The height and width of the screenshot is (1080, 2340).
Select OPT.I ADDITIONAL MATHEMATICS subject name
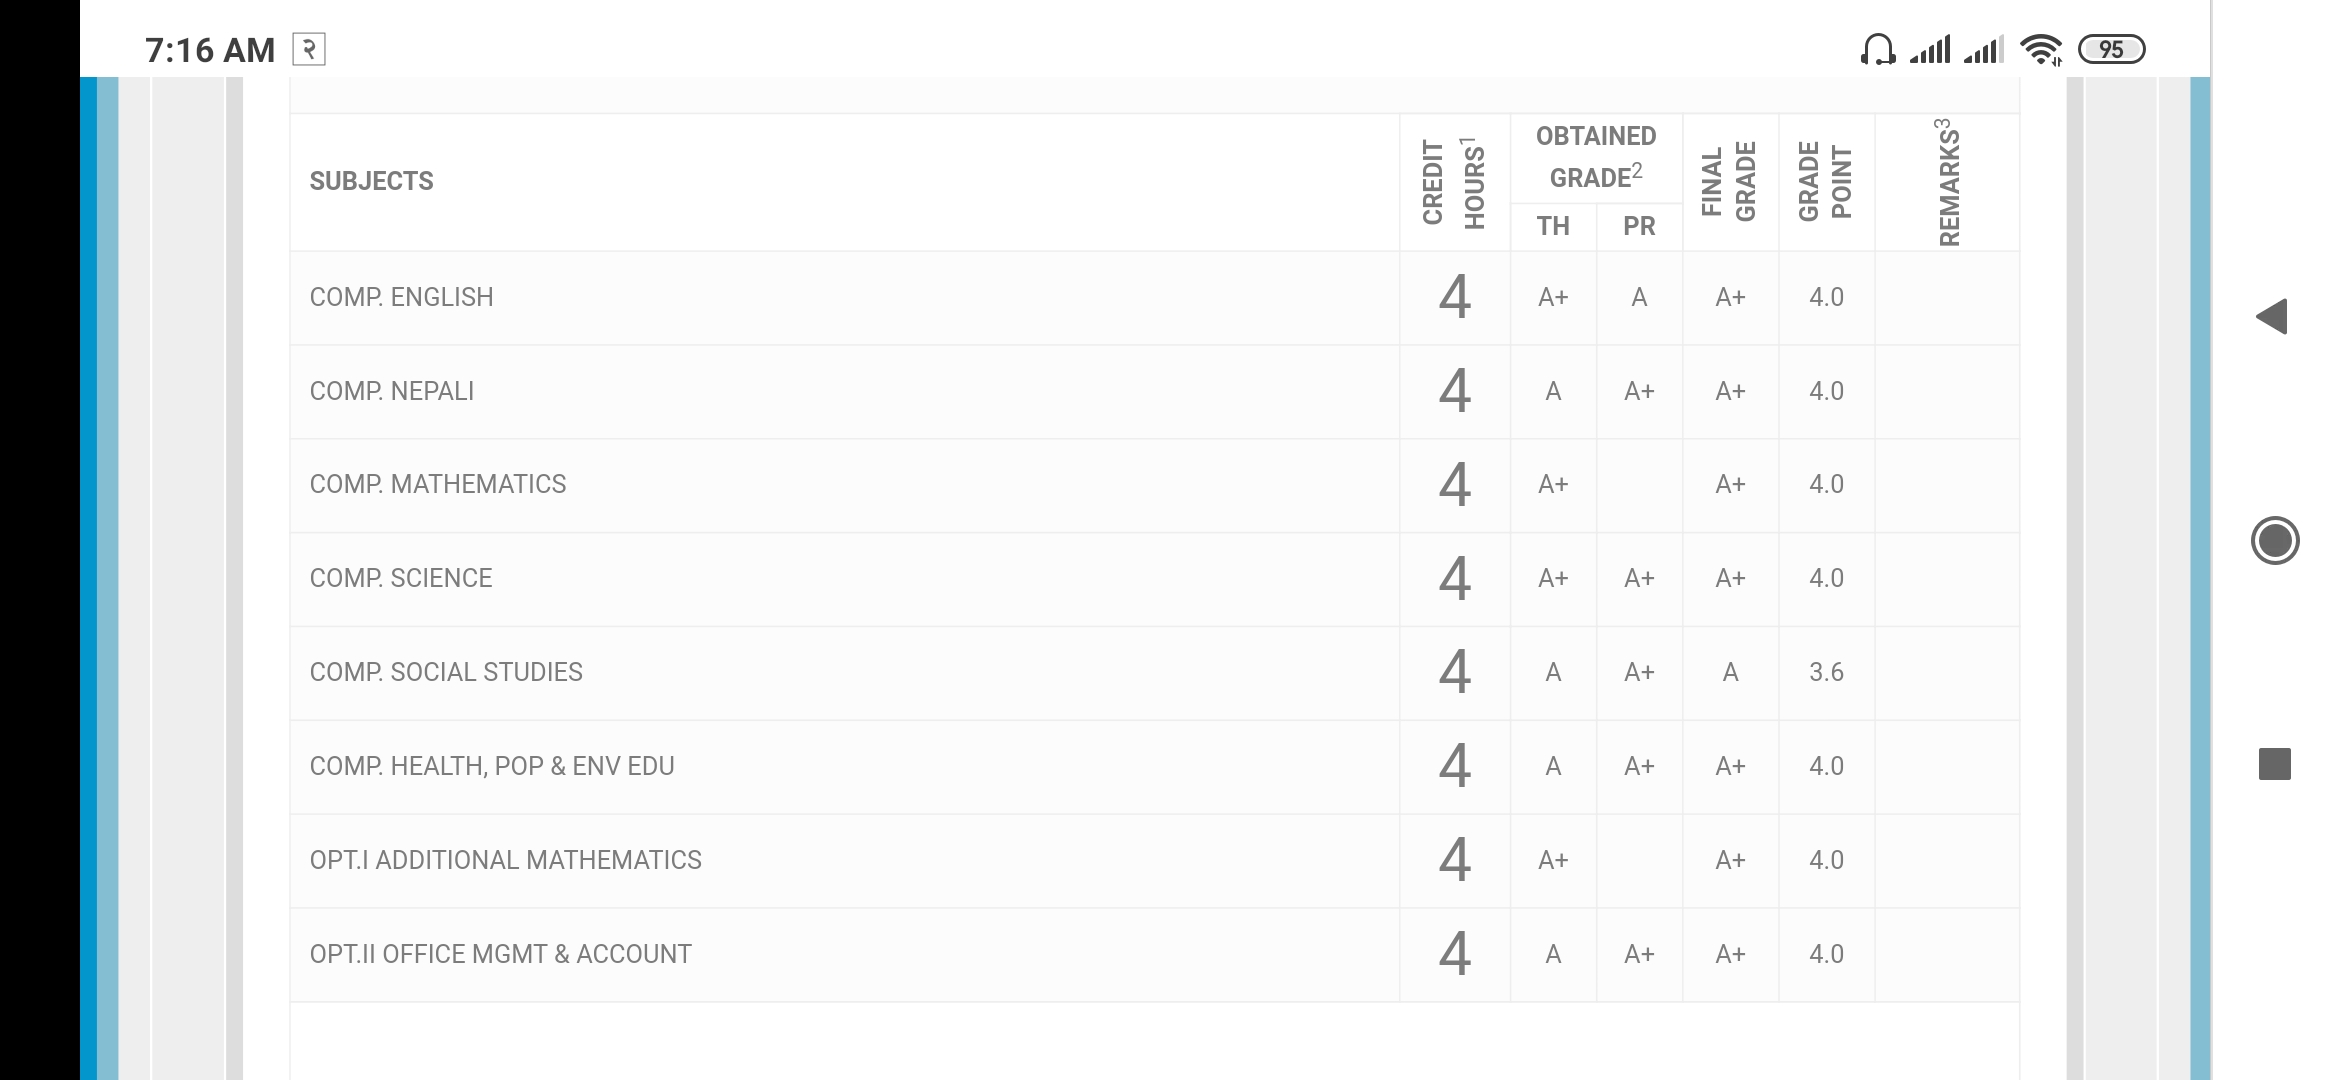pyautogui.click(x=505, y=860)
